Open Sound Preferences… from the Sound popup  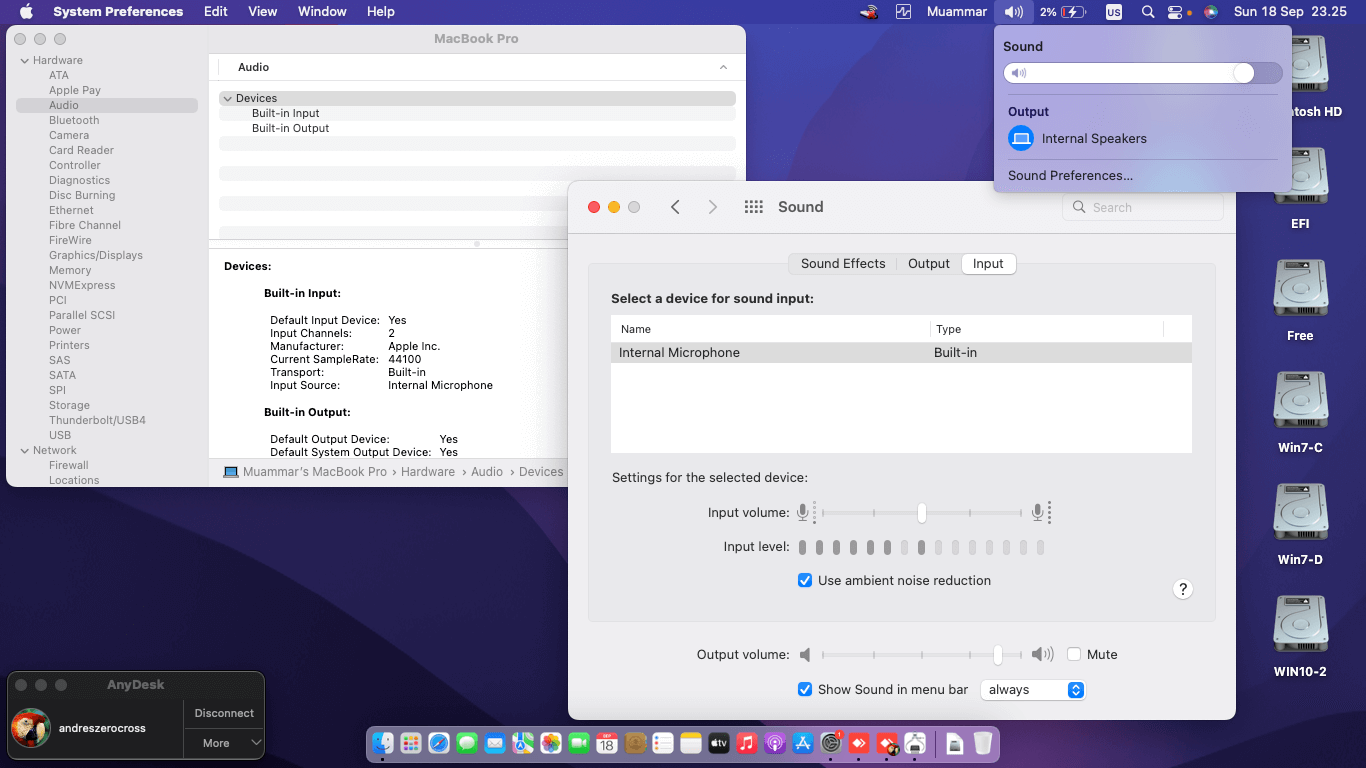click(x=1070, y=175)
